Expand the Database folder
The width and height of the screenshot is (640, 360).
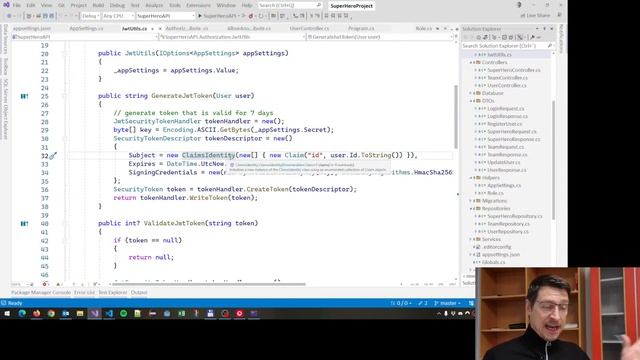471,93
